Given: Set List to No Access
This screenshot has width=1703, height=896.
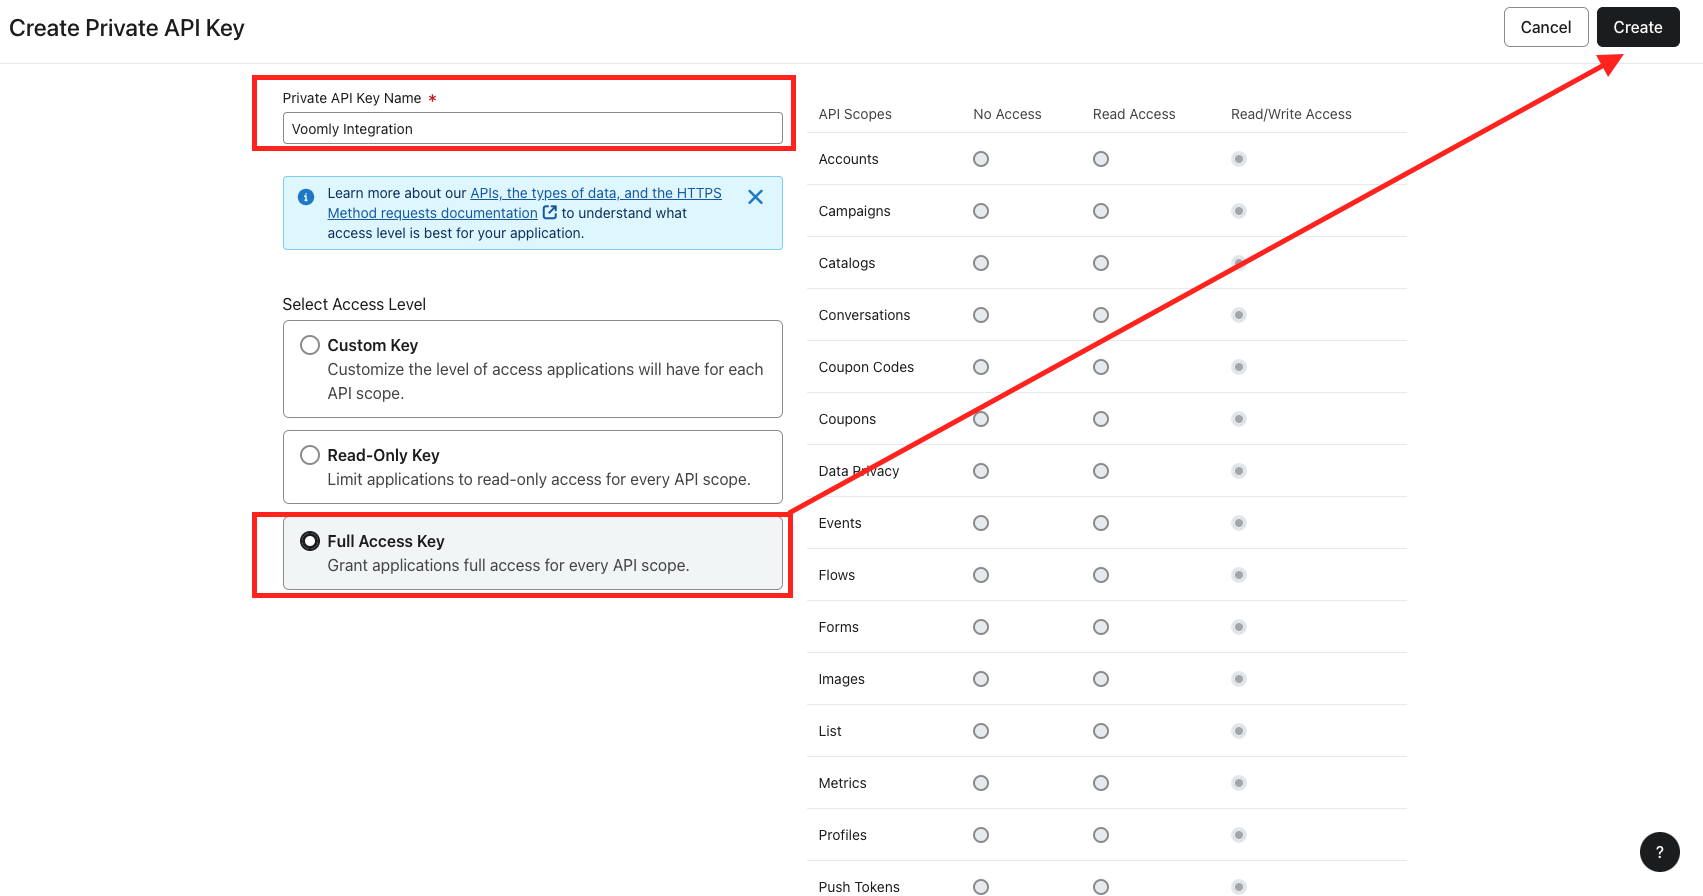Looking at the screenshot, I should (981, 731).
